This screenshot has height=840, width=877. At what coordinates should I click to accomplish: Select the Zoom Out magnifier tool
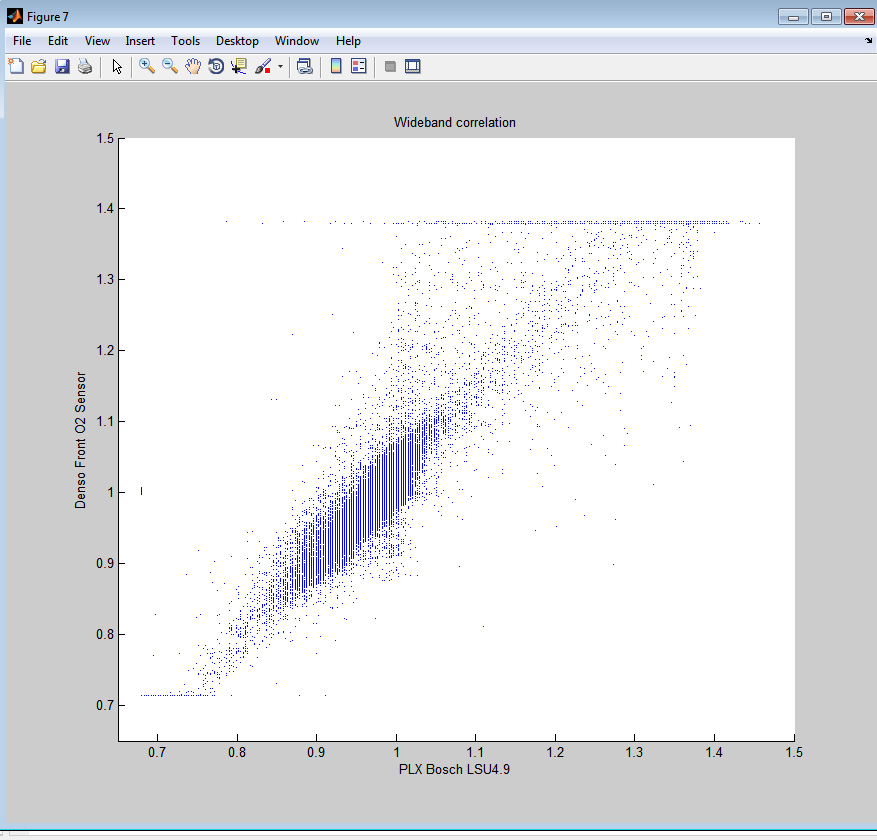point(169,67)
